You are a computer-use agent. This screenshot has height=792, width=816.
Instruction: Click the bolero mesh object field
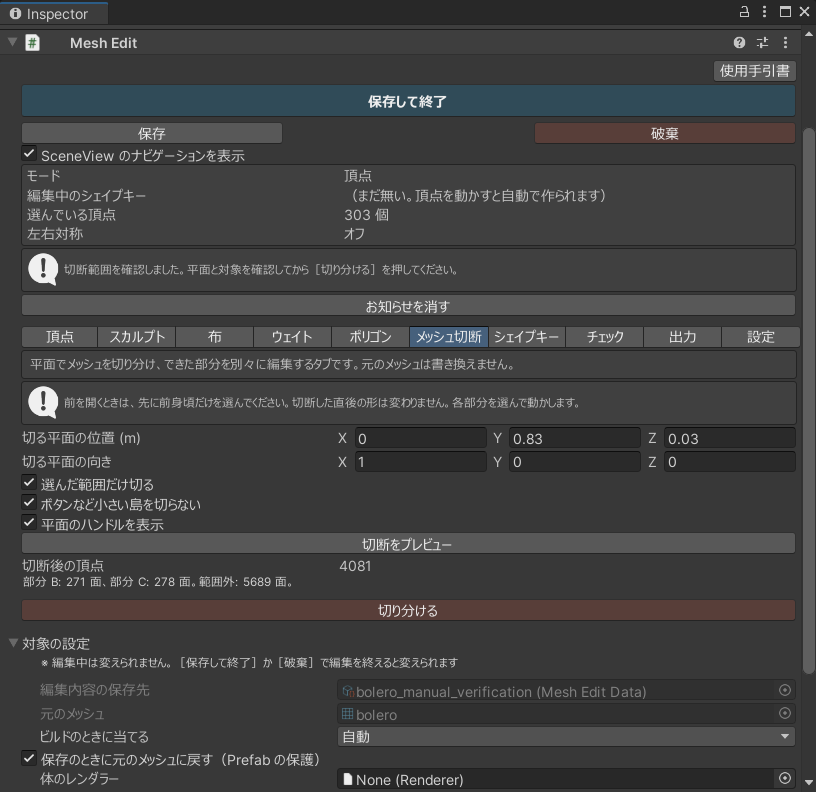566,714
